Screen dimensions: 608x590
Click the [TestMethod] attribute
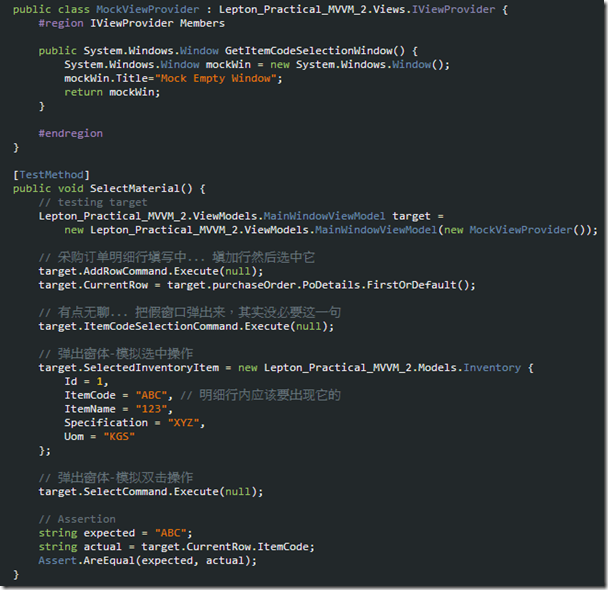pyautogui.click(x=51, y=175)
